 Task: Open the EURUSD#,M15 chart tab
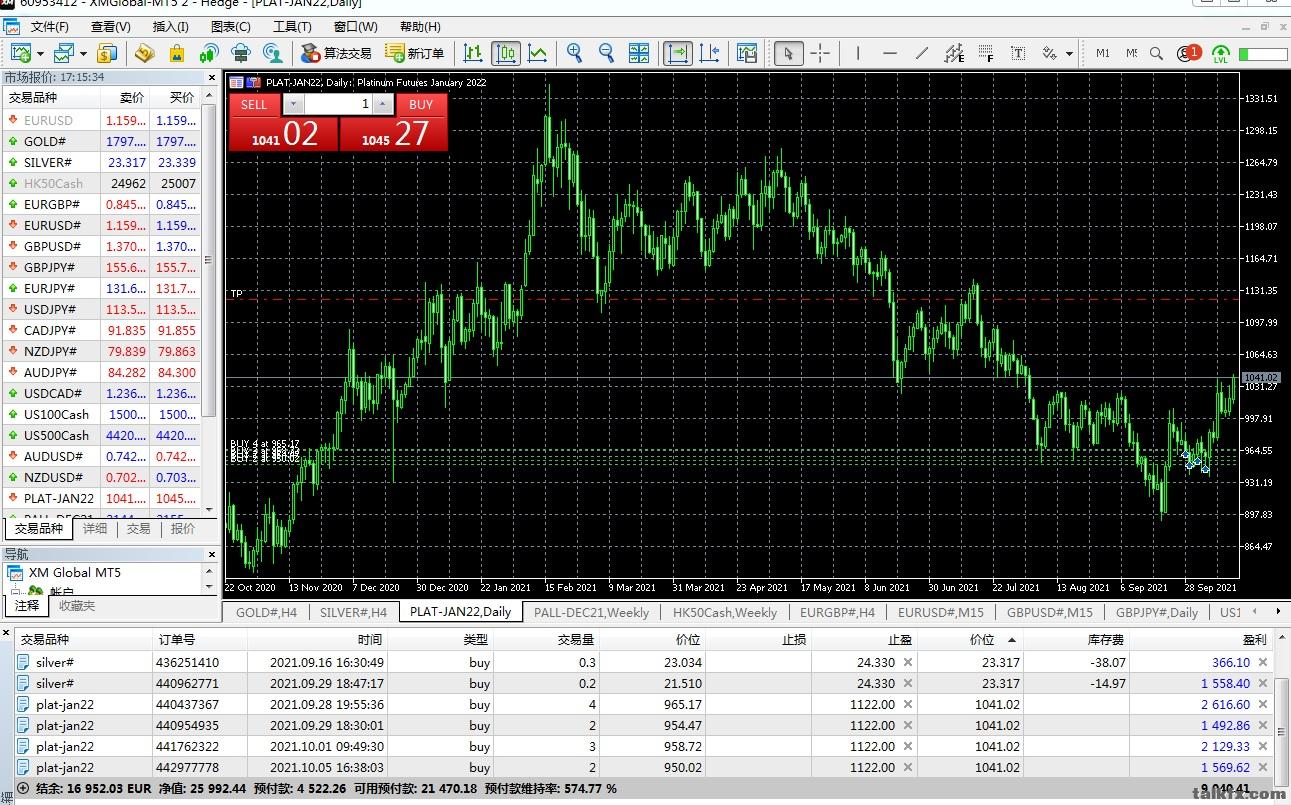pos(941,612)
